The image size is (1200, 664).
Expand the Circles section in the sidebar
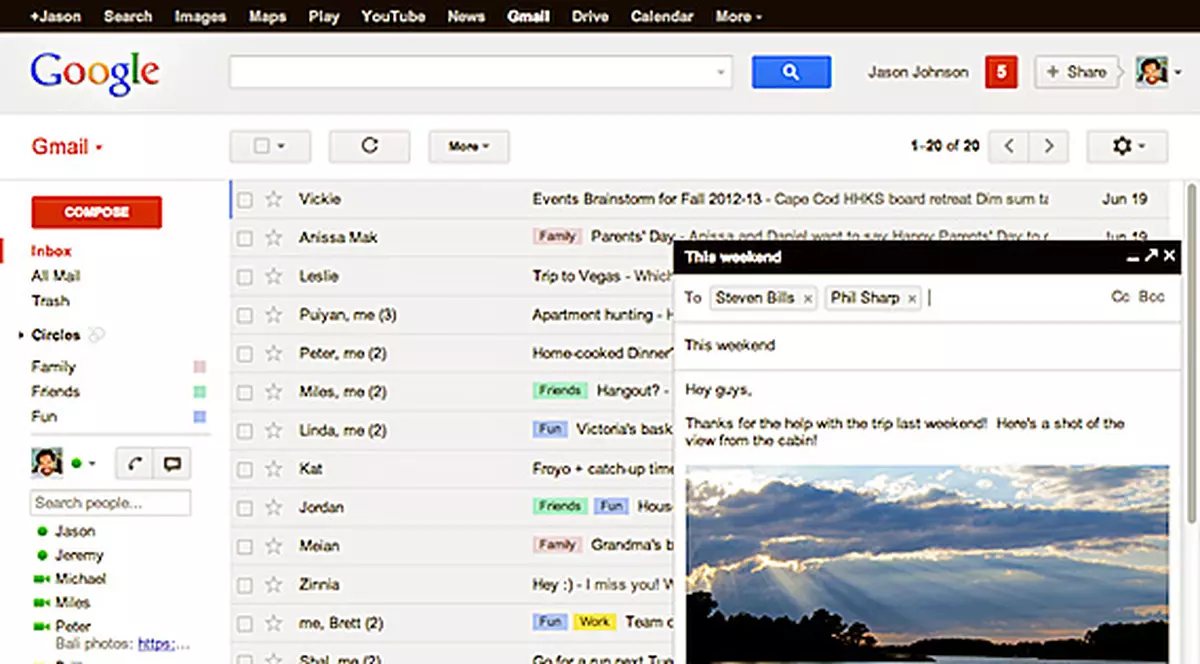[x=23, y=335]
